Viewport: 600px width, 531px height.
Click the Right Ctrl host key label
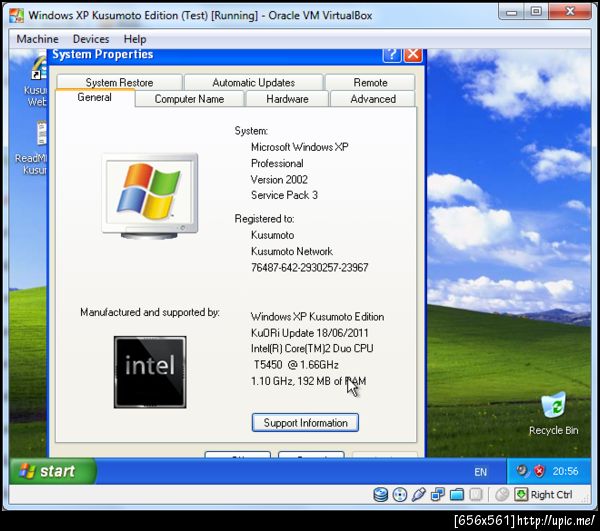coord(551,495)
